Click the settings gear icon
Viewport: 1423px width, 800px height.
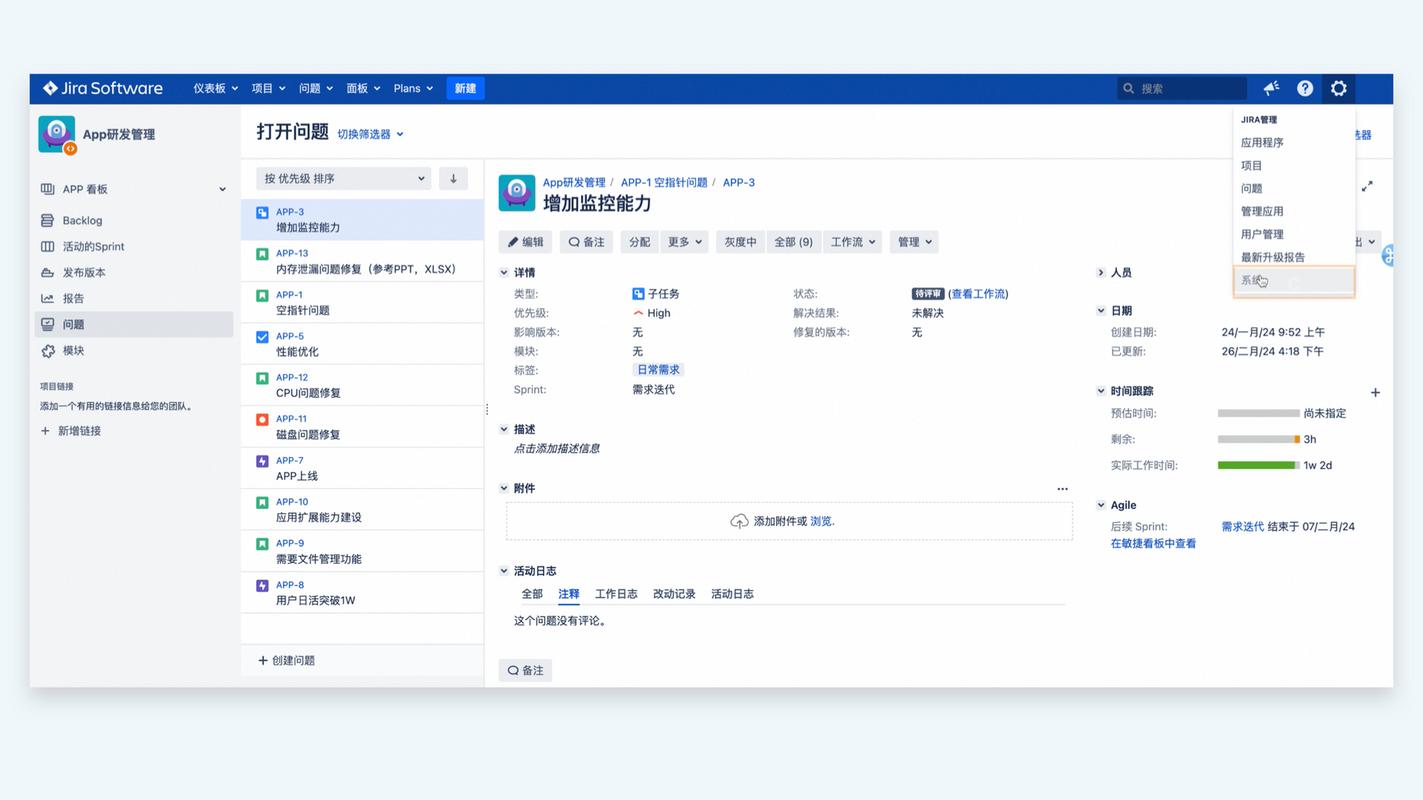click(x=1338, y=88)
